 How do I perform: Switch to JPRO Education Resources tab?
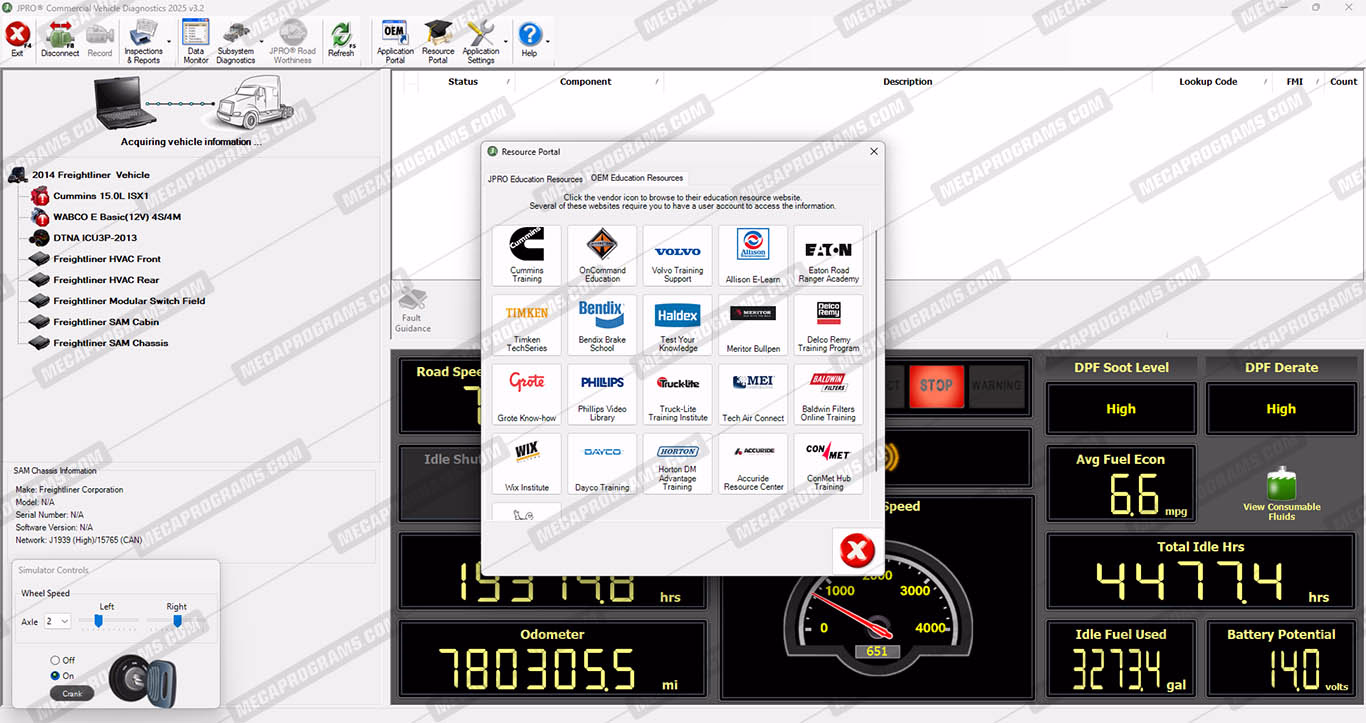pos(535,179)
